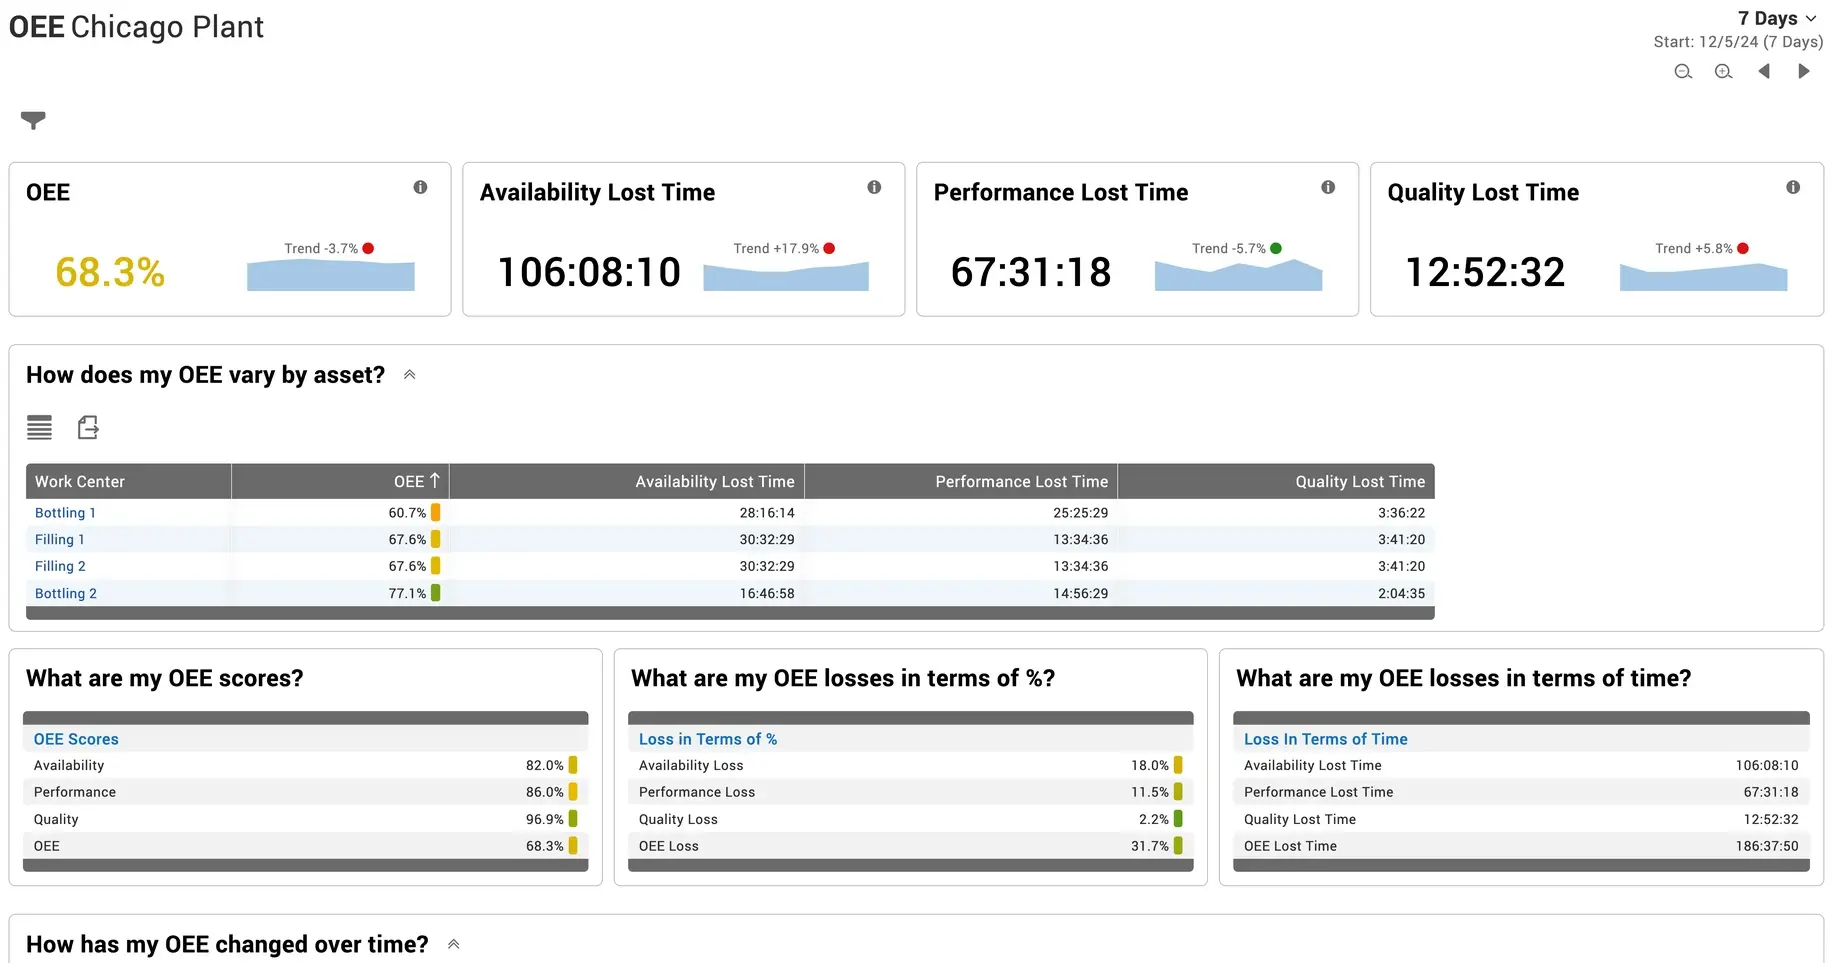Click the OEE trend sparkline chart
Viewport: 1832px width, 963px height.
coord(331,275)
